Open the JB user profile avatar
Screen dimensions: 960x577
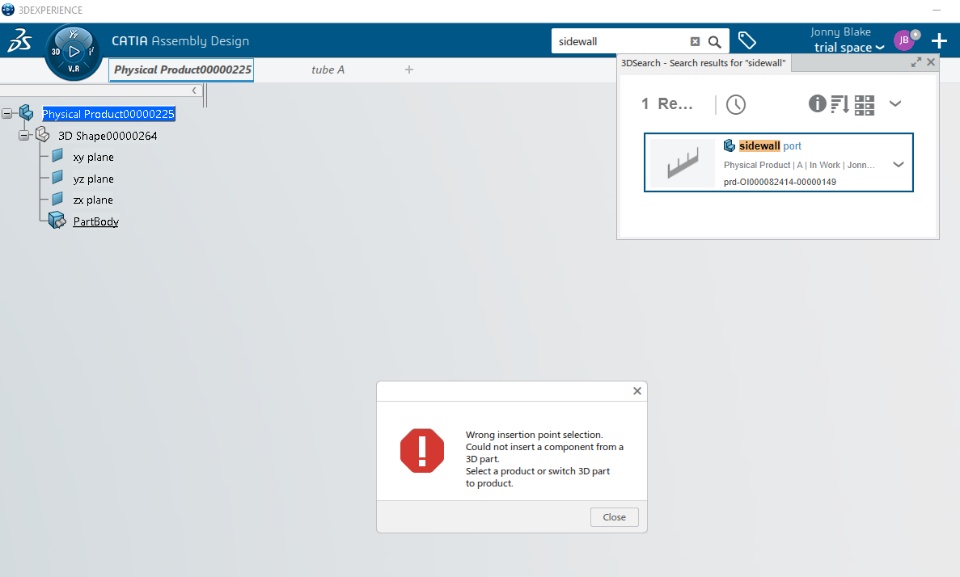(x=905, y=40)
